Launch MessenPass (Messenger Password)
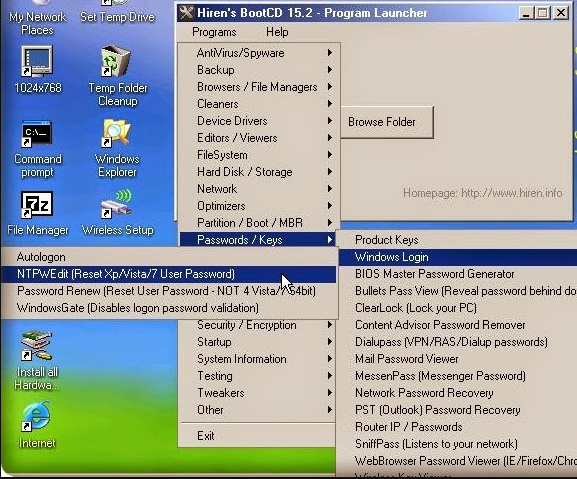This screenshot has width=577, height=479. click(x=457, y=376)
